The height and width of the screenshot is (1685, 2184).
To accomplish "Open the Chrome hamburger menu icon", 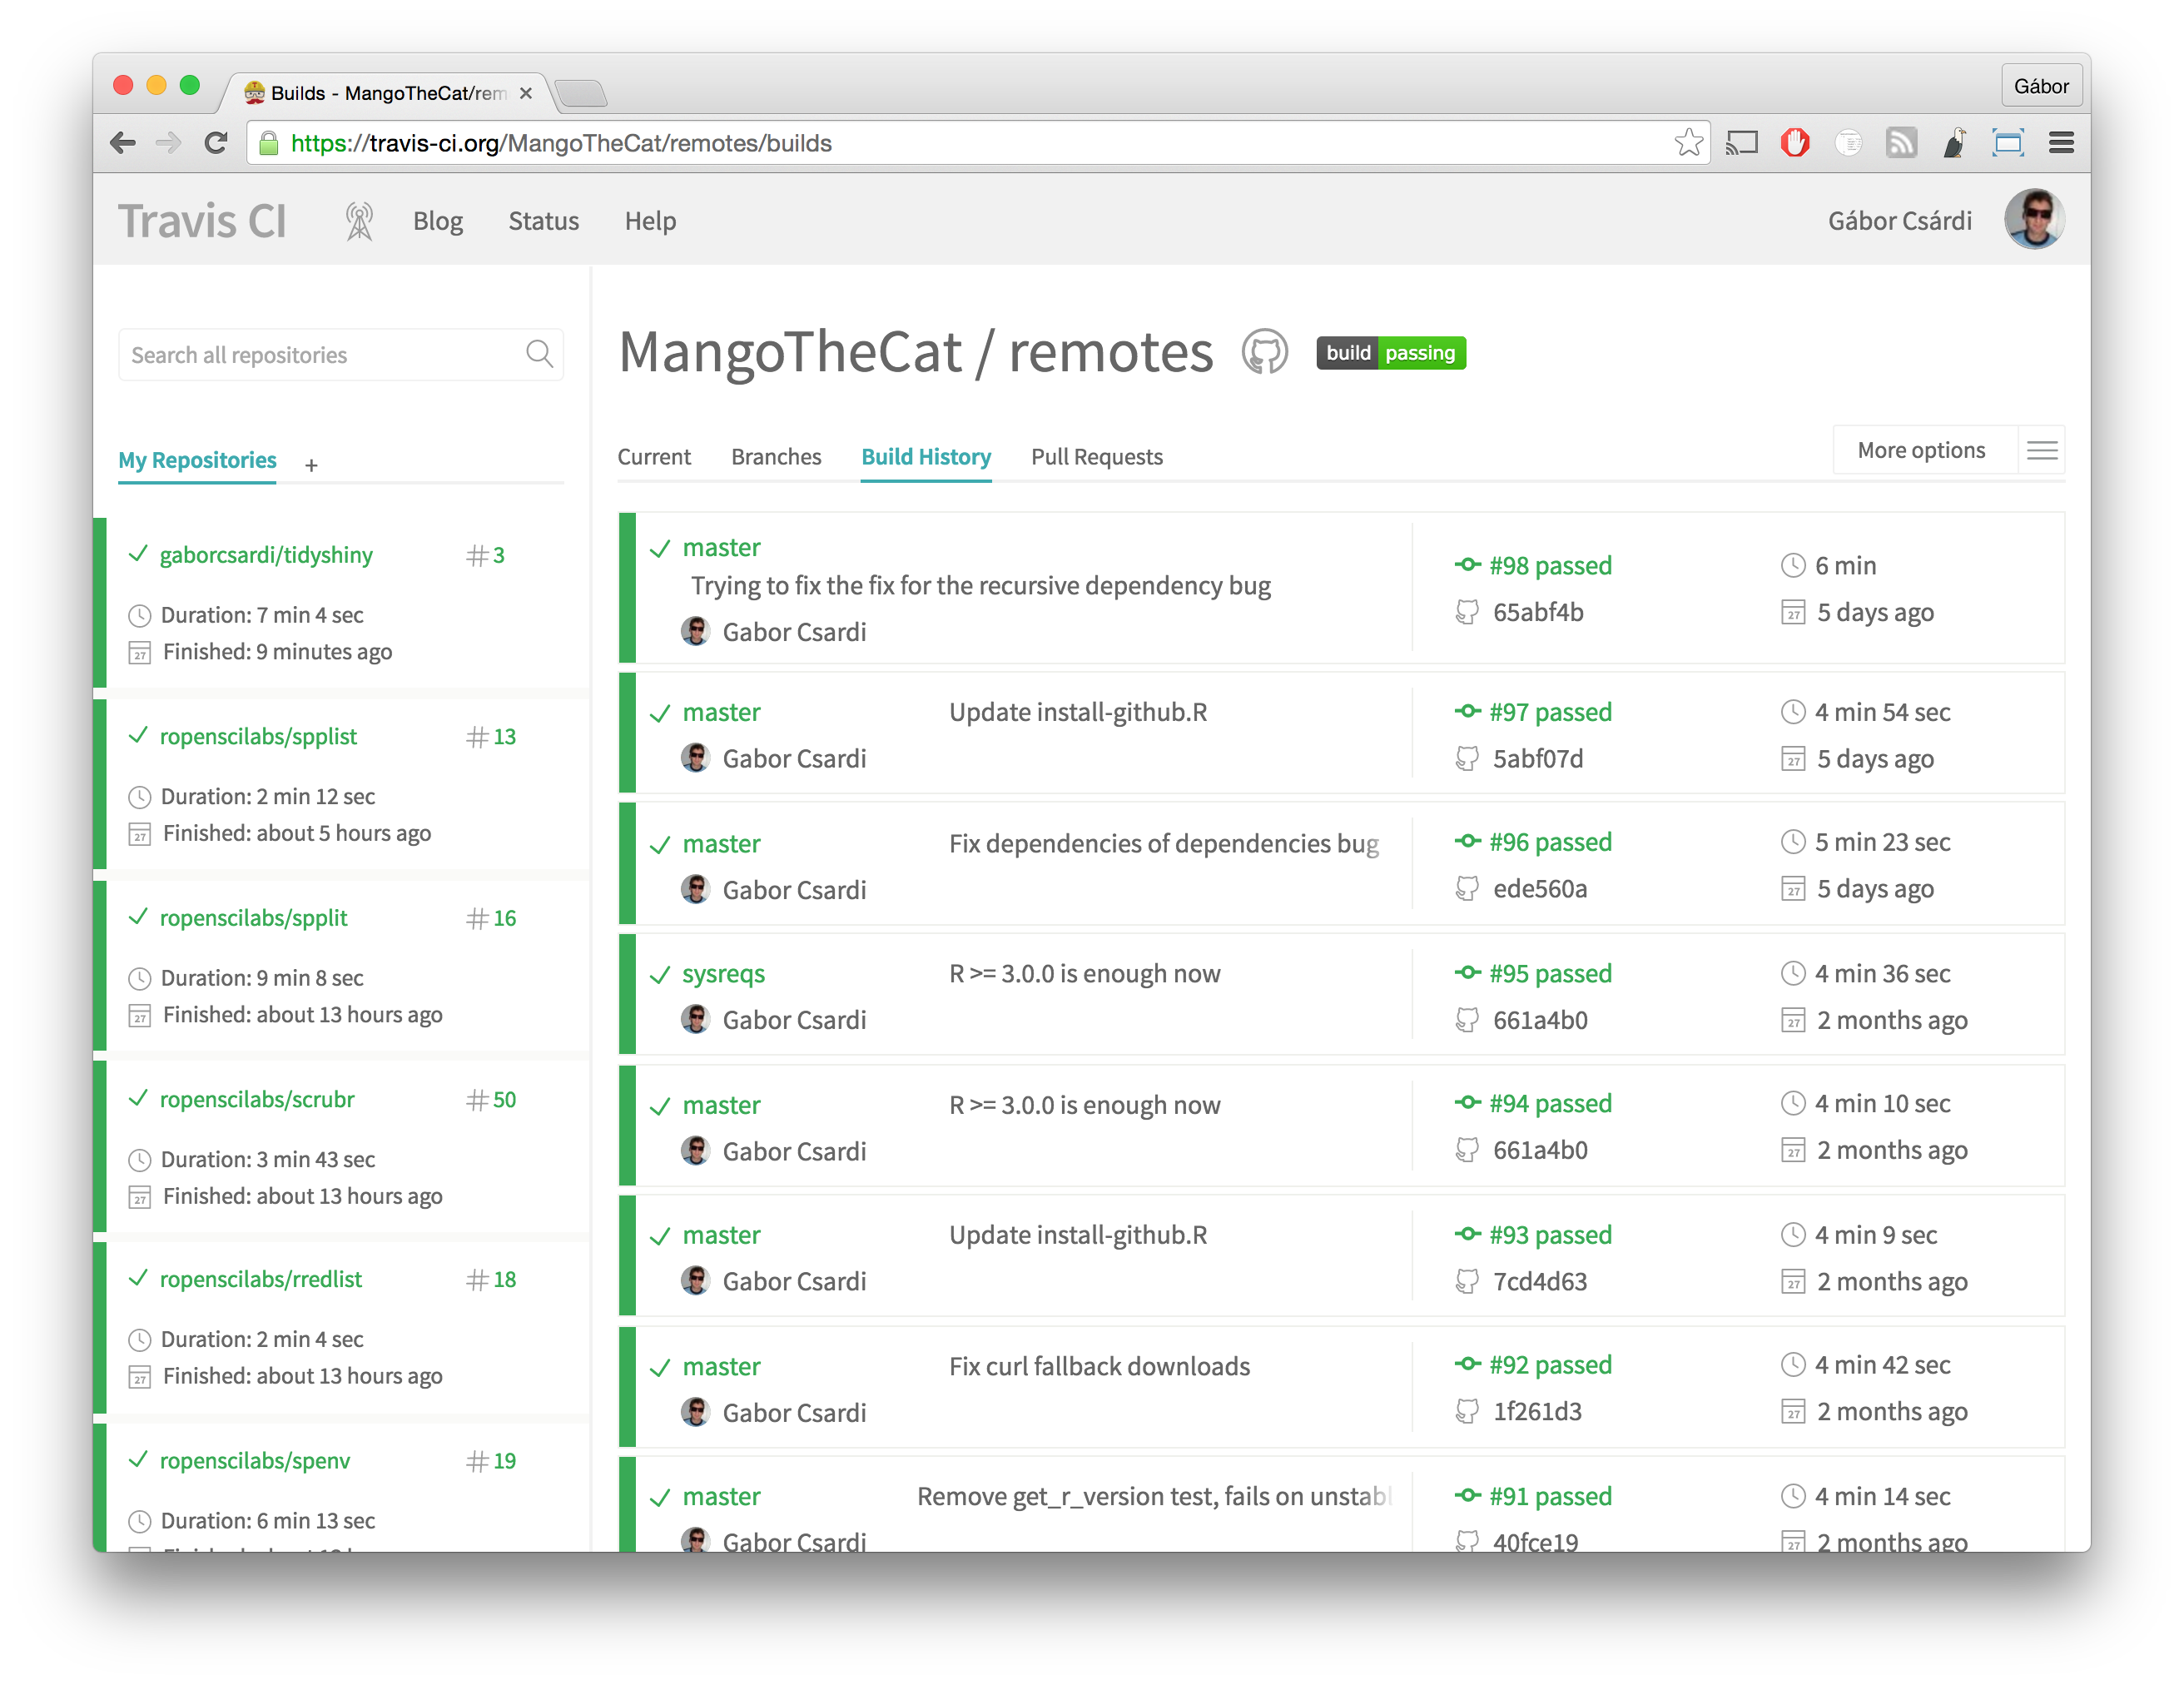I will tap(2061, 143).
